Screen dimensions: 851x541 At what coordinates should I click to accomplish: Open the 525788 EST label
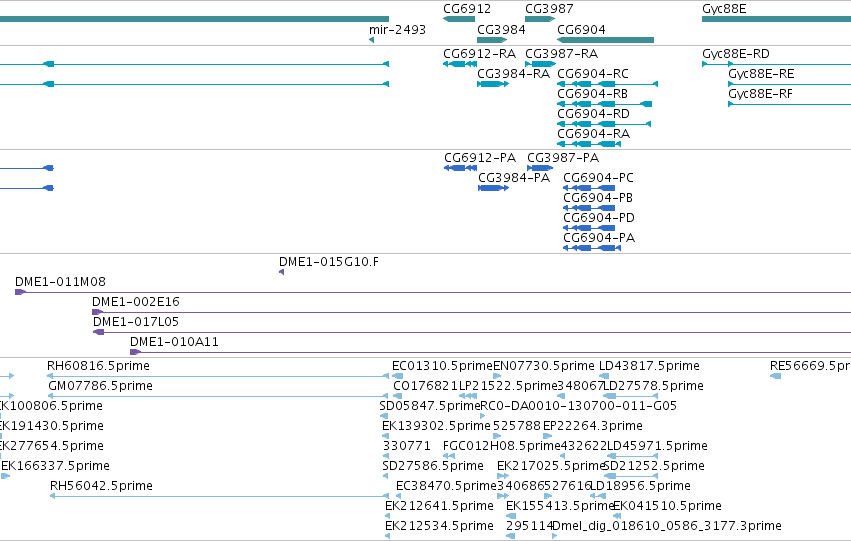pyautogui.click(x=517, y=426)
